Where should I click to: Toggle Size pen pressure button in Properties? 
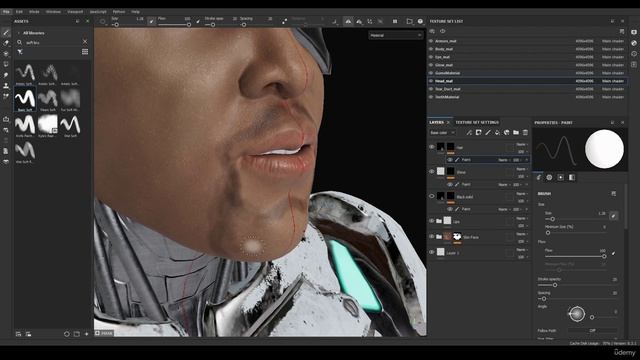pos(613,216)
